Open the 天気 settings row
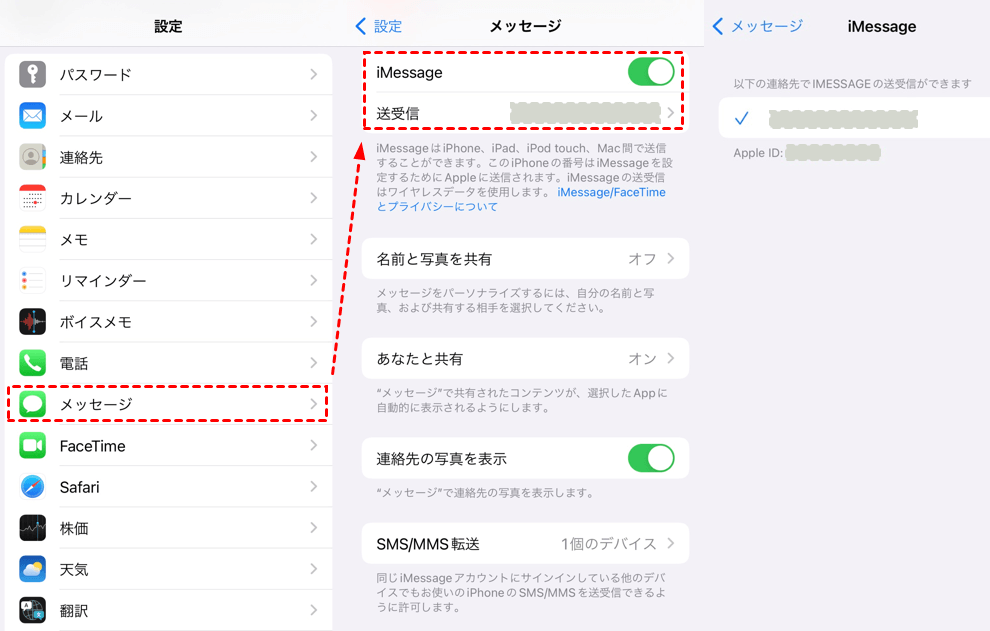990x631 pixels. [x=168, y=569]
